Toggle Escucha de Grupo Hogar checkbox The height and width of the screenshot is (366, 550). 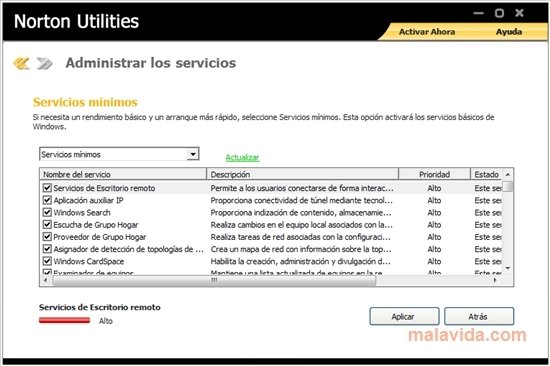tap(47, 225)
